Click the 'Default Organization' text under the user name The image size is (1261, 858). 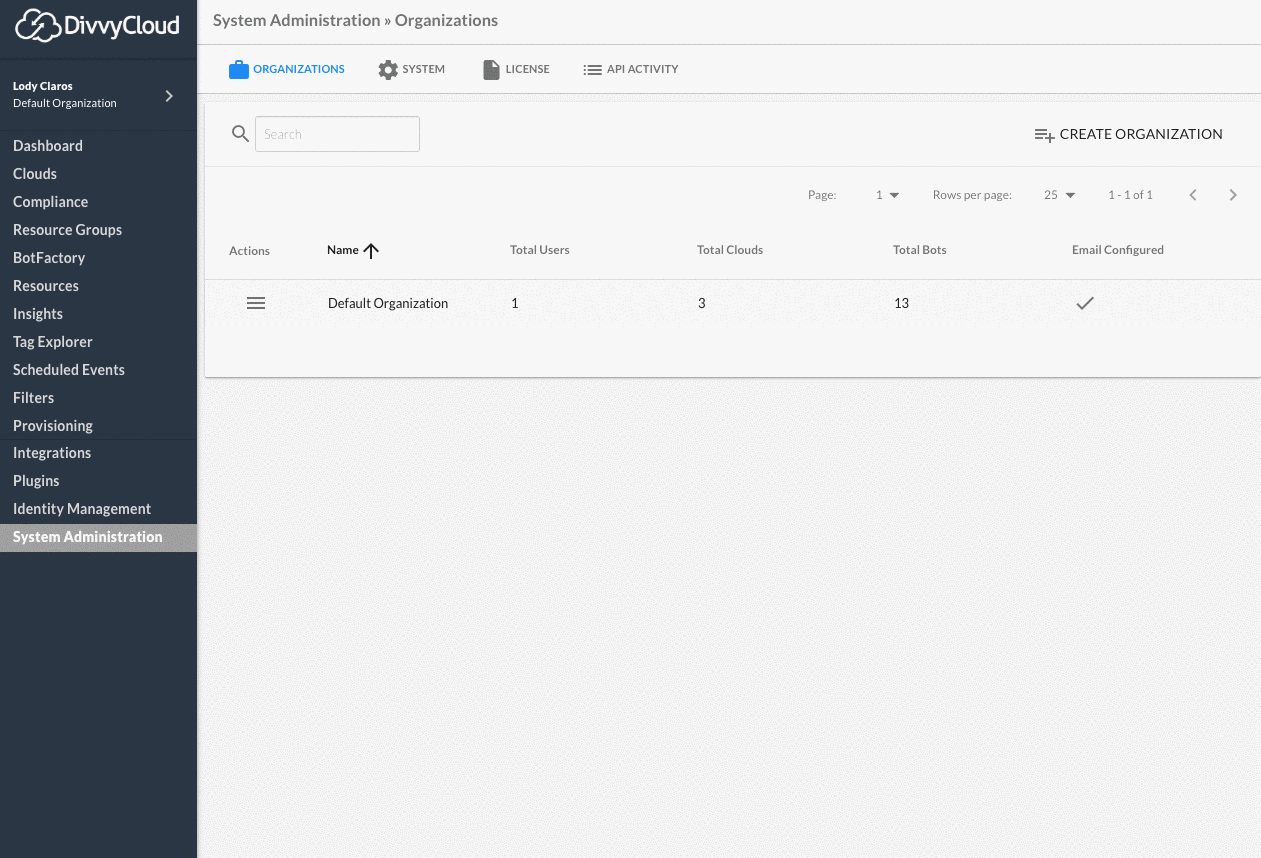[x=65, y=103]
